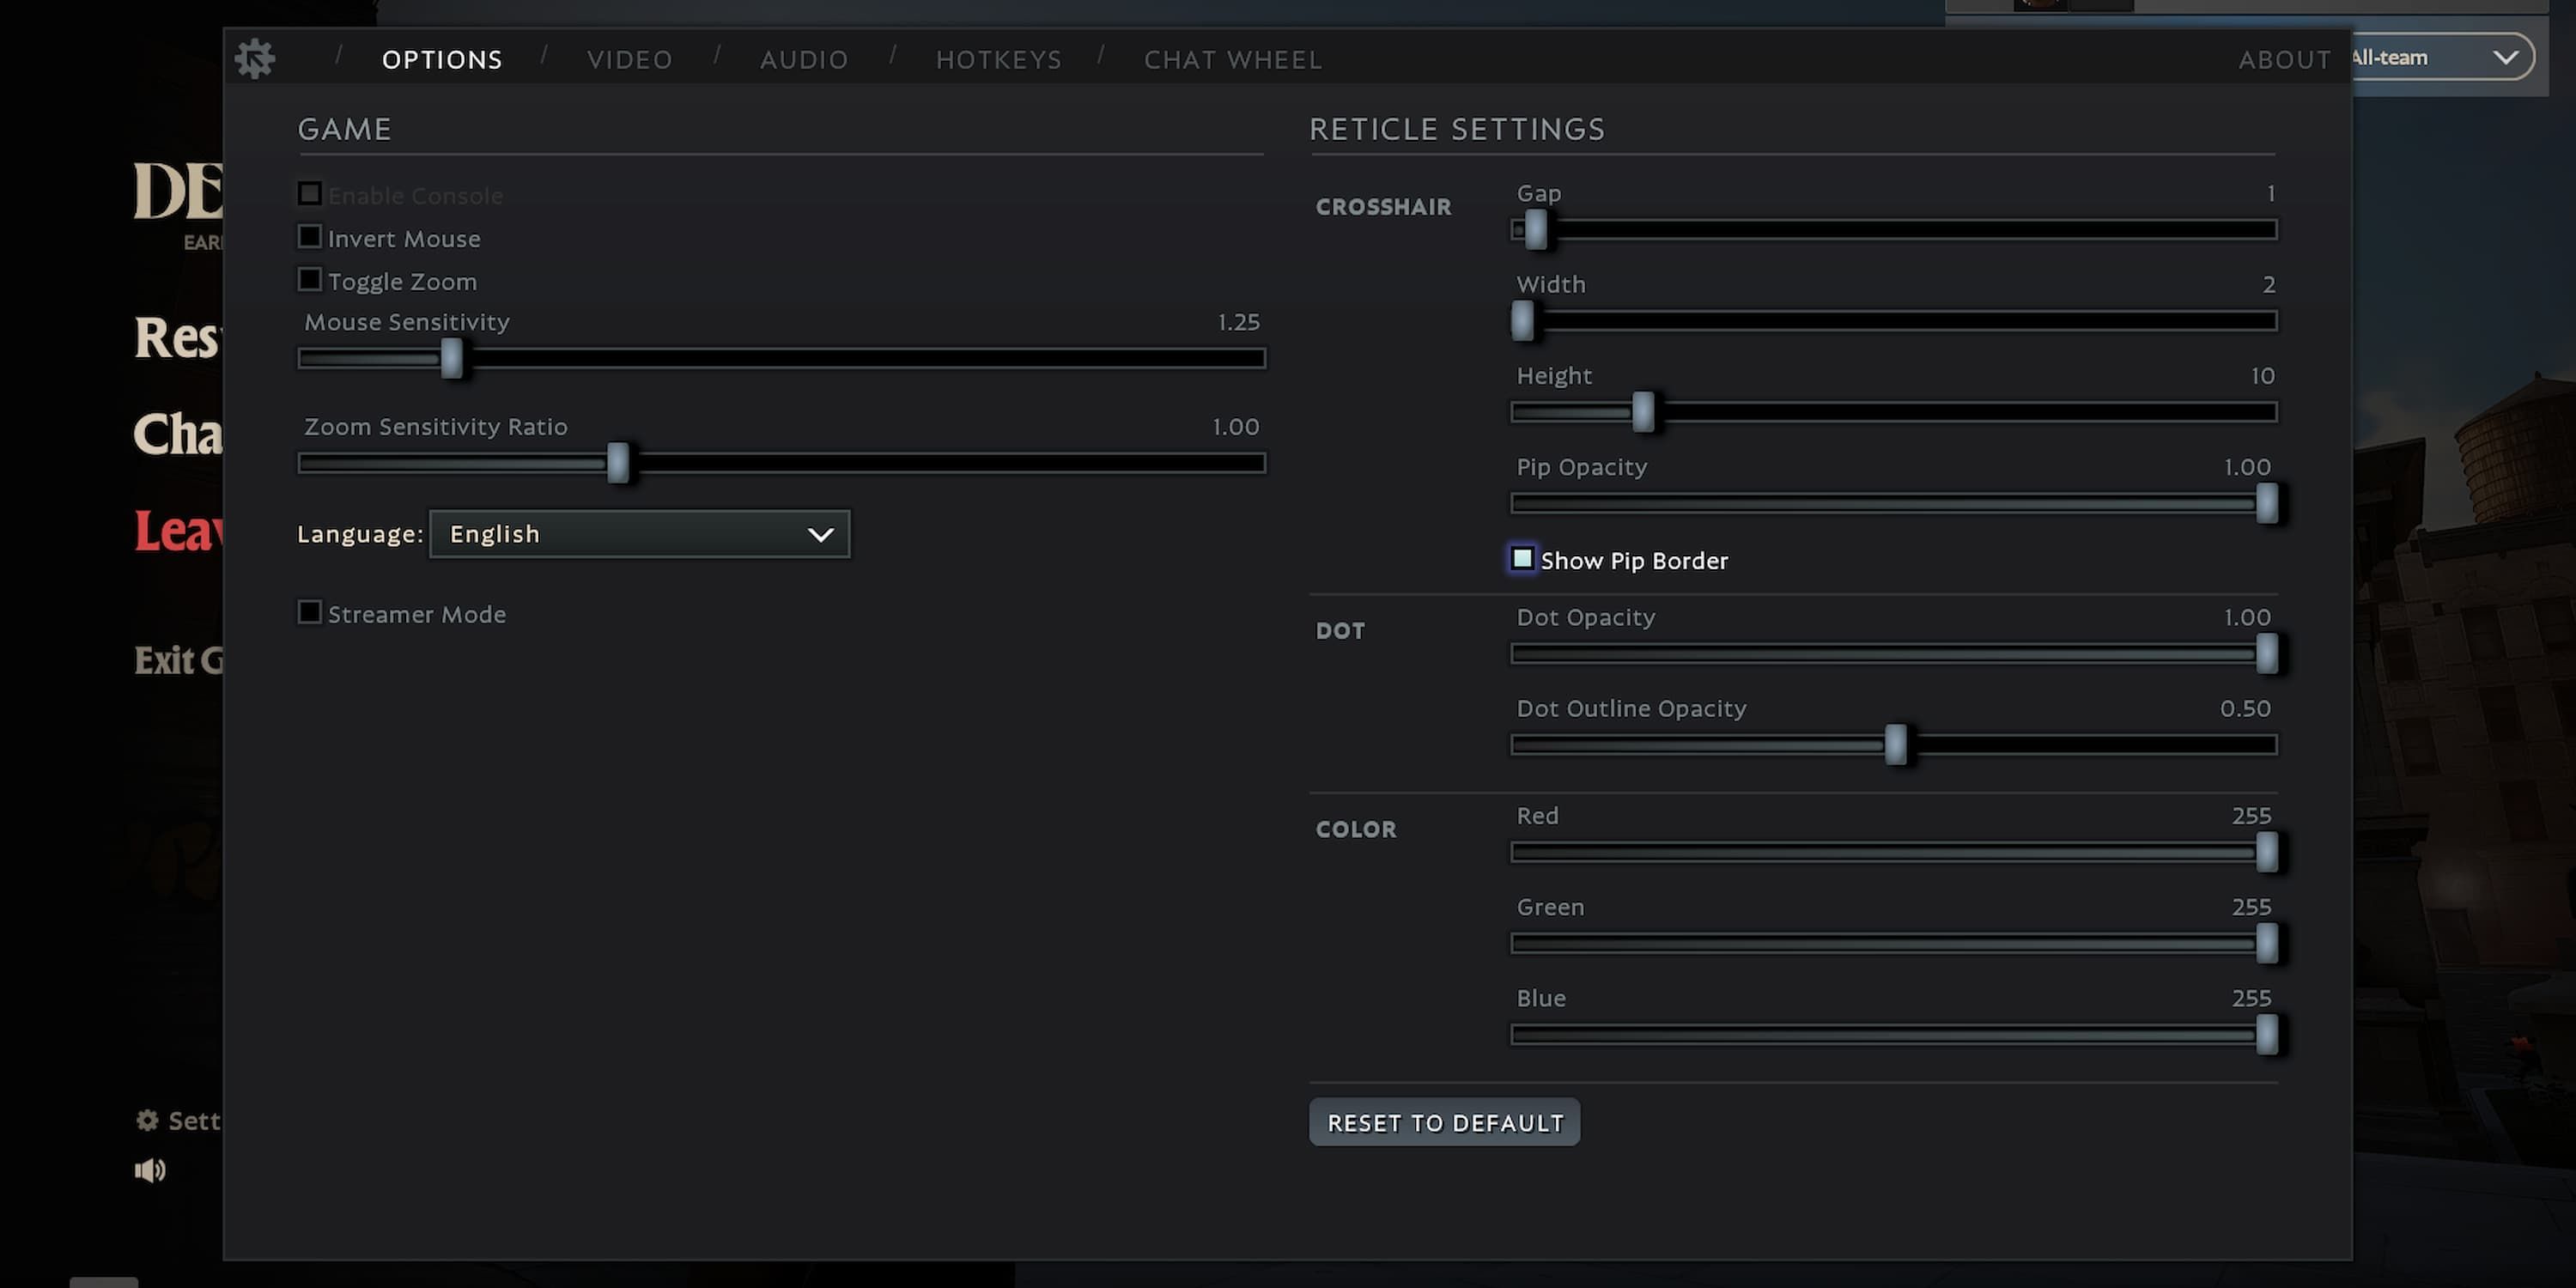Switch to the HOTKEYS options tab
Image resolution: width=2576 pixels, height=1288 pixels.
click(x=997, y=58)
